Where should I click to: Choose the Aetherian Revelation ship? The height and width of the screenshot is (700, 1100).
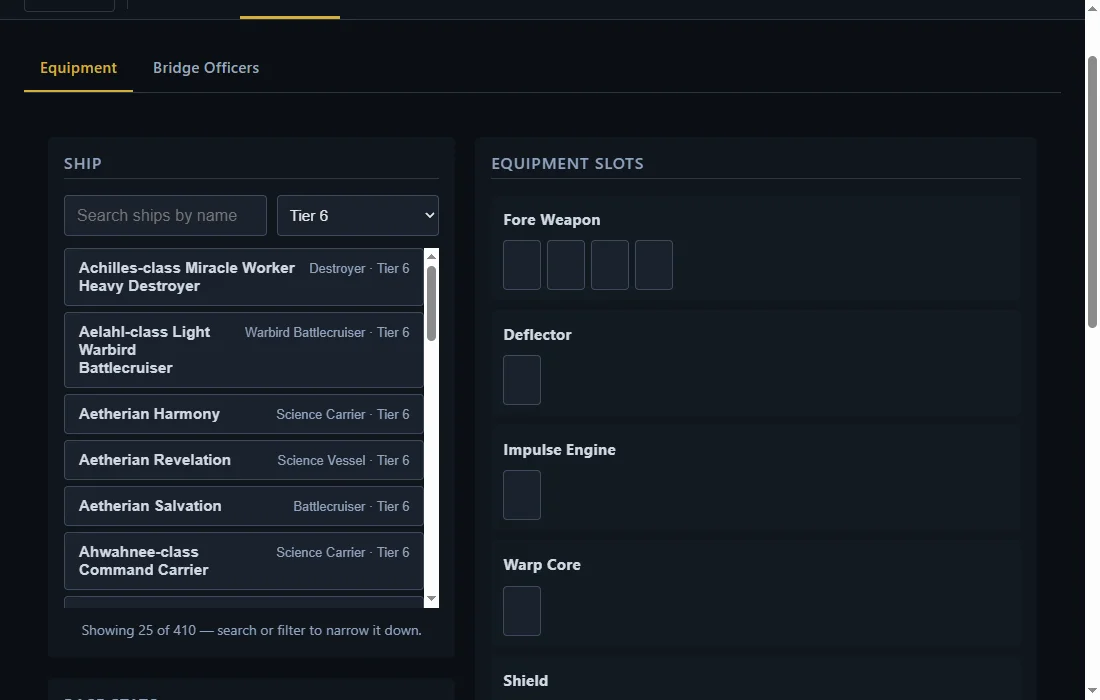(243, 460)
